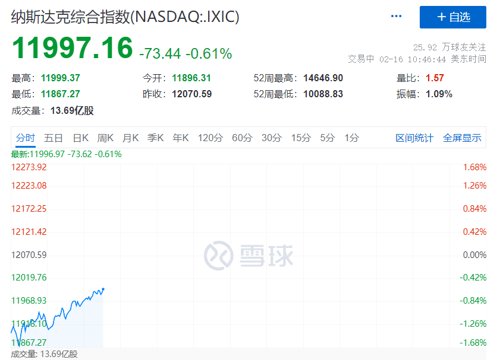Show the 月K monthly chart
Screen dimensions: 500x360
[x=130, y=138]
